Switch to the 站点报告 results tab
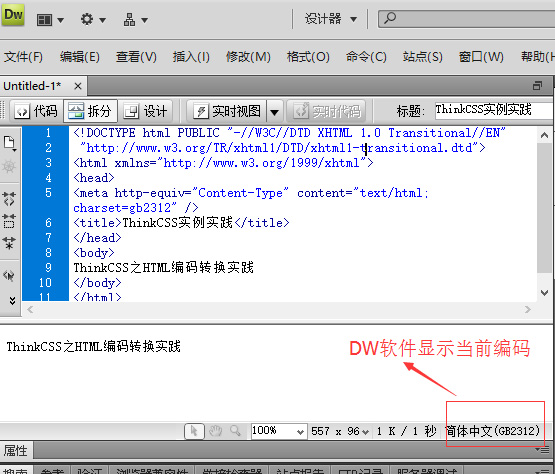This screenshot has width=555, height=474. coord(299,471)
